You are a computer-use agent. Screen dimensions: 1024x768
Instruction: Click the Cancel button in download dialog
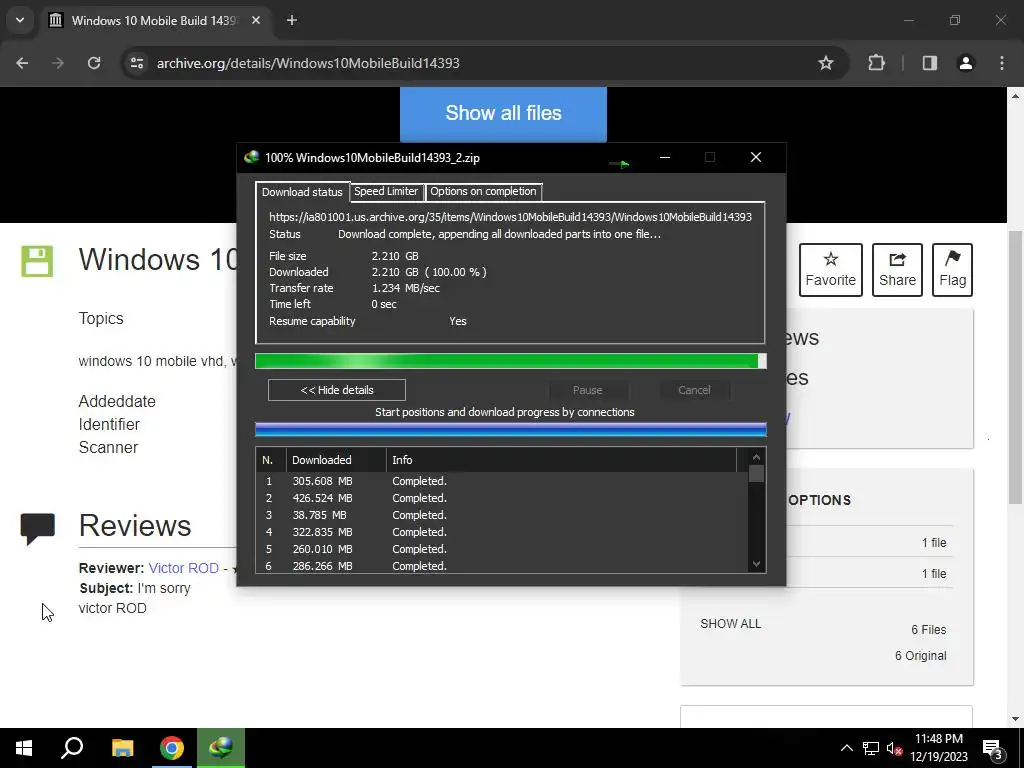[694, 390]
